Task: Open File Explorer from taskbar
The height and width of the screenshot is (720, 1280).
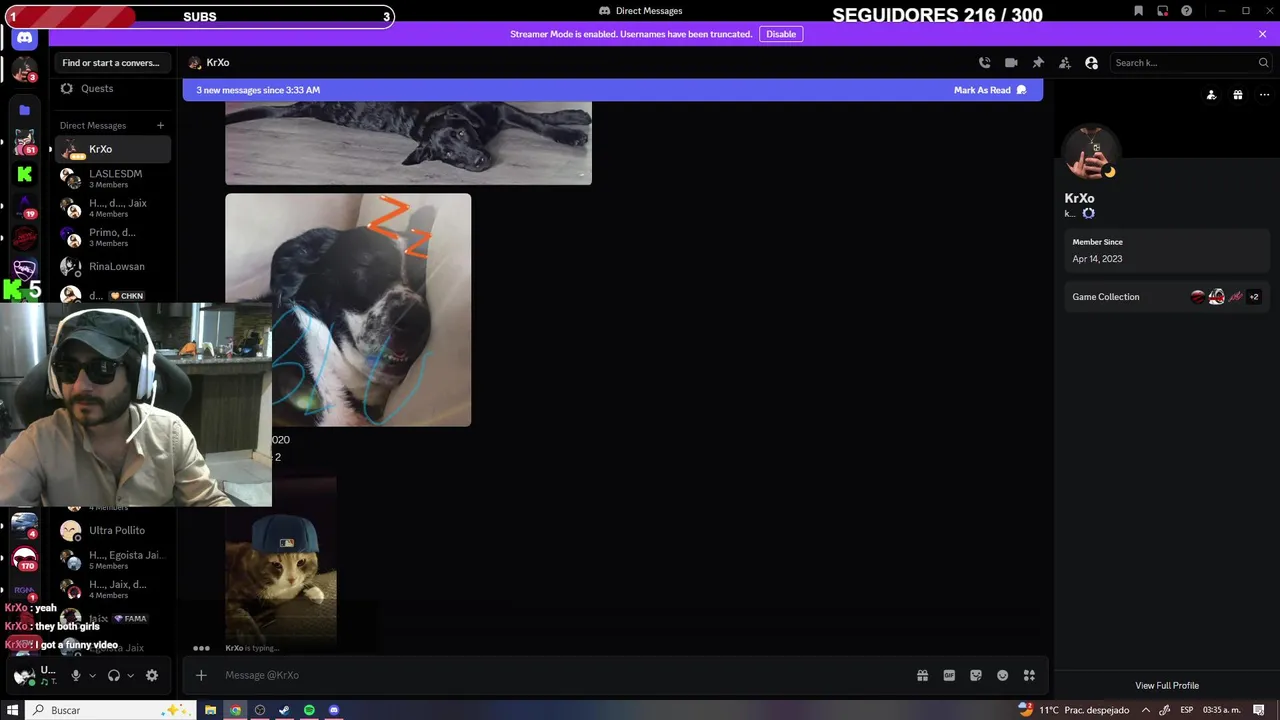Action: tap(210, 710)
